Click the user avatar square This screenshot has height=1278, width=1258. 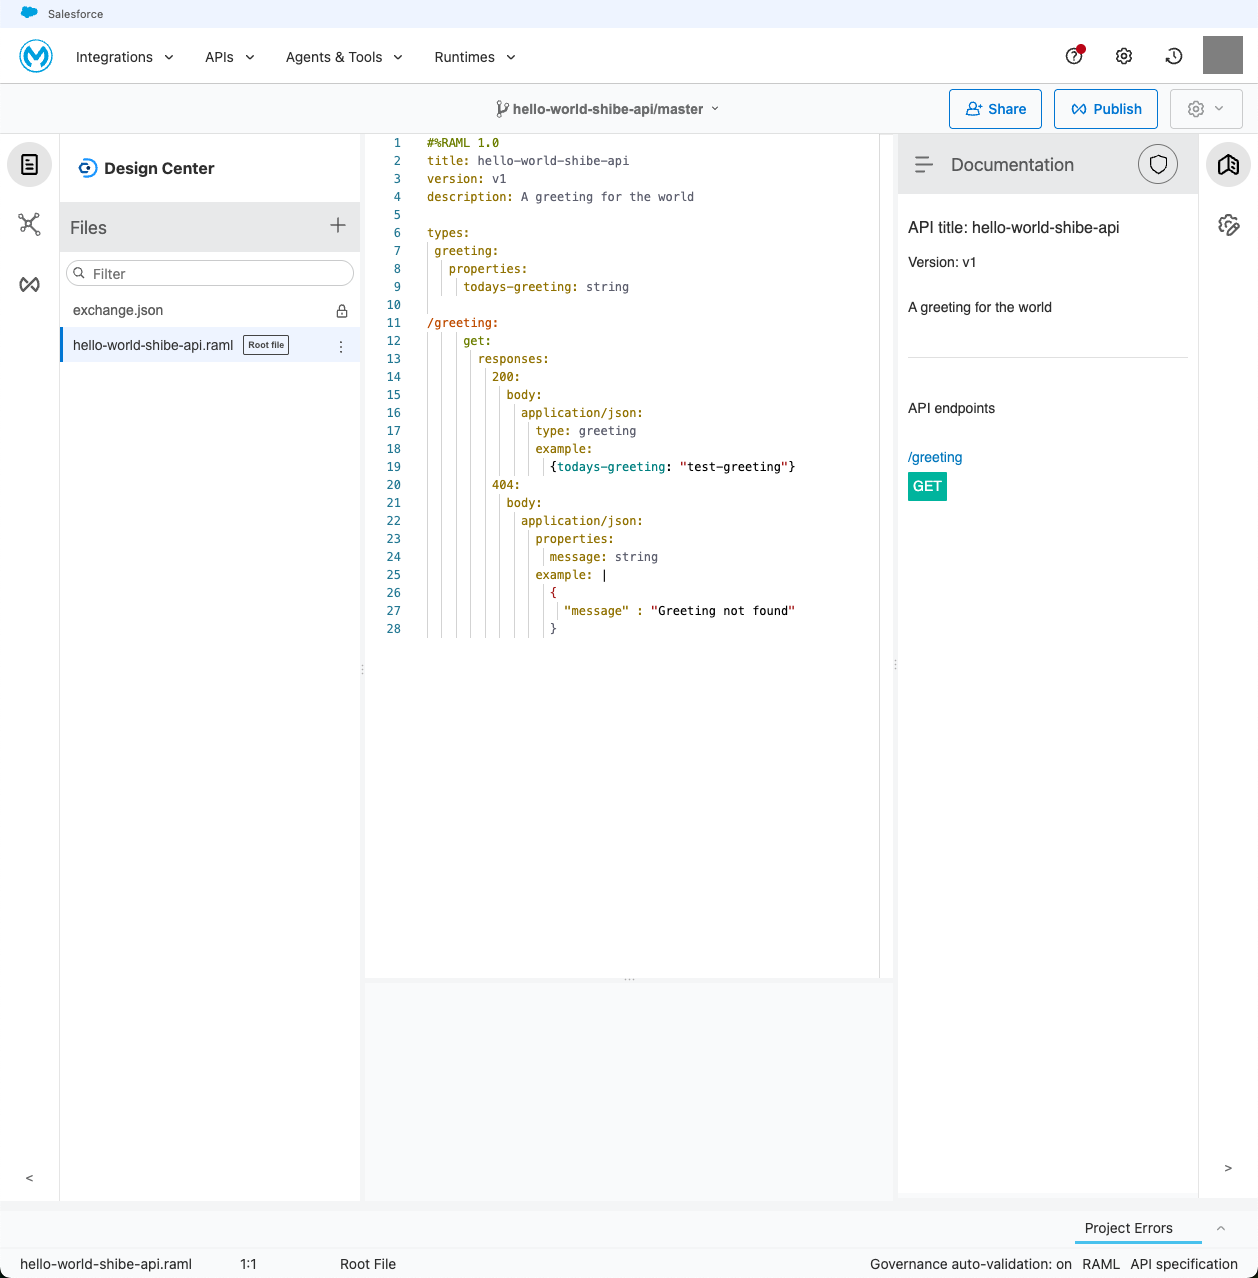pyautogui.click(x=1222, y=55)
